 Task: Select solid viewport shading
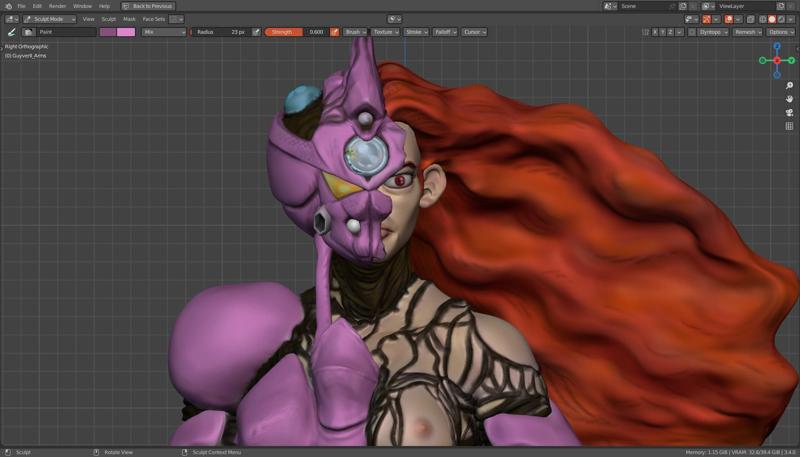pyautogui.click(x=772, y=19)
